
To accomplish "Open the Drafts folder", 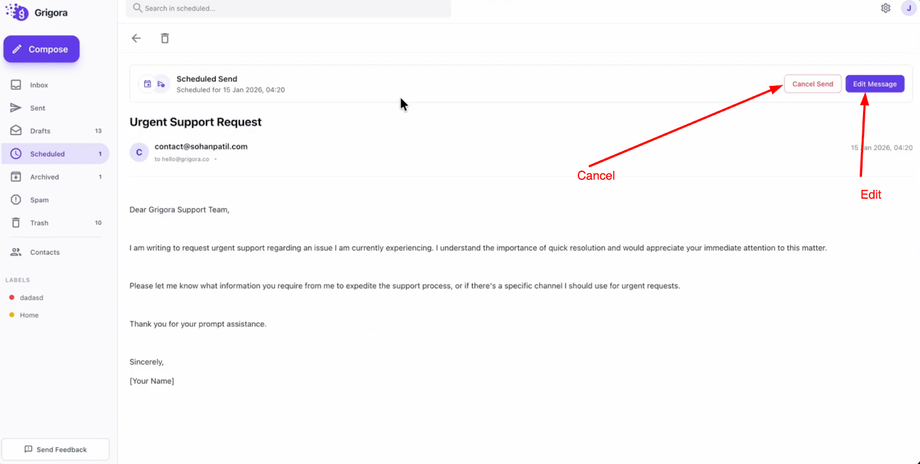I will tap(55, 131).
